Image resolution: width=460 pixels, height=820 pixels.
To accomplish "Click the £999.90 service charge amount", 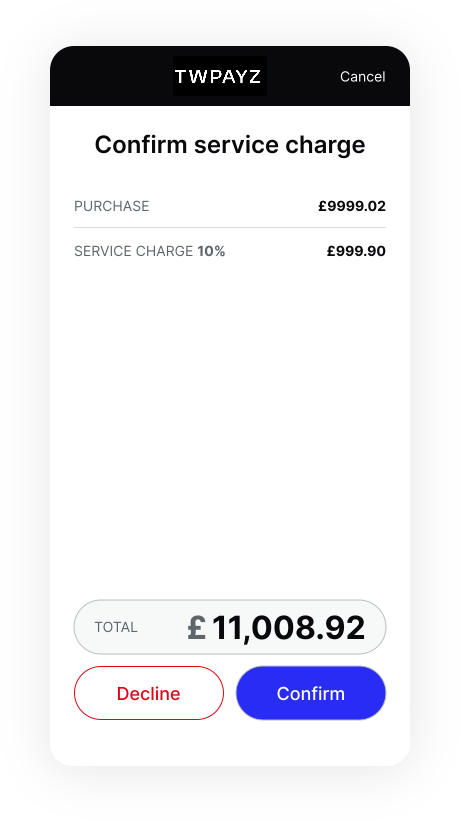I will pyautogui.click(x=356, y=251).
